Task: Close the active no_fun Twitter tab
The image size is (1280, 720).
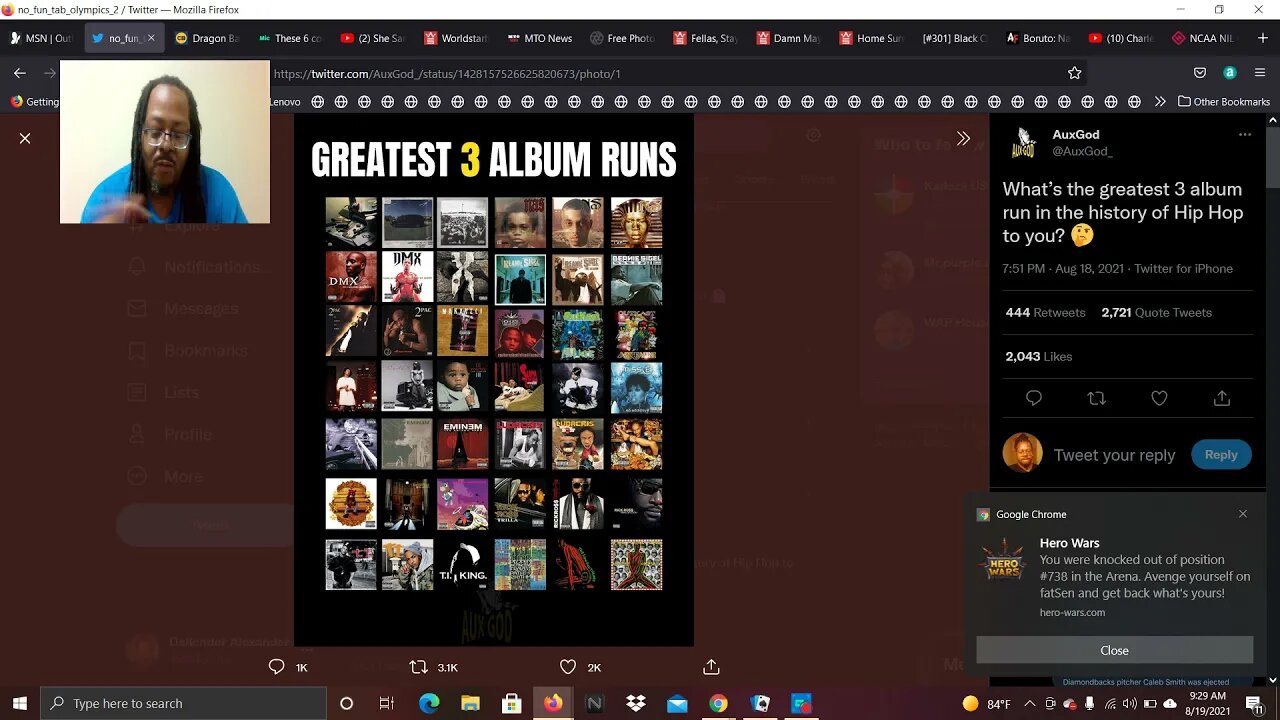Action: [x=151, y=38]
